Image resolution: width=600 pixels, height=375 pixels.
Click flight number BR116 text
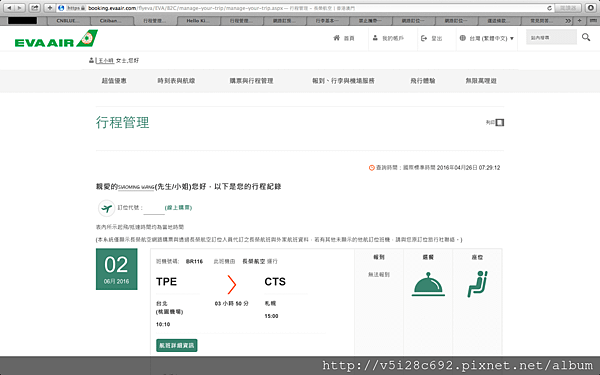194,261
